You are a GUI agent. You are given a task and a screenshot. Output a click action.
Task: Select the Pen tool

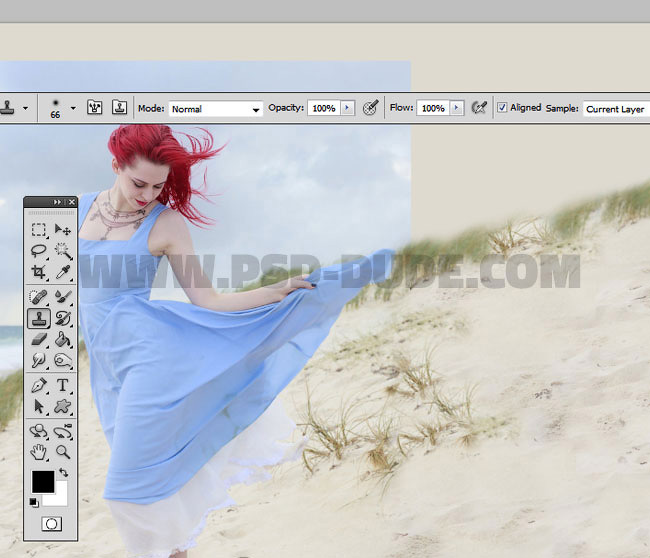click(39, 386)
